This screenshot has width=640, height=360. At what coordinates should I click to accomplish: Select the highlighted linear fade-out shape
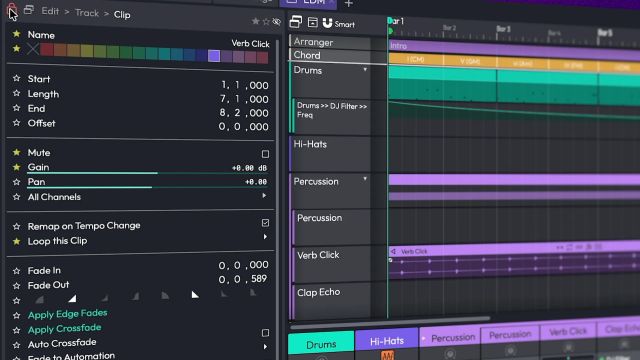(195, 294)
